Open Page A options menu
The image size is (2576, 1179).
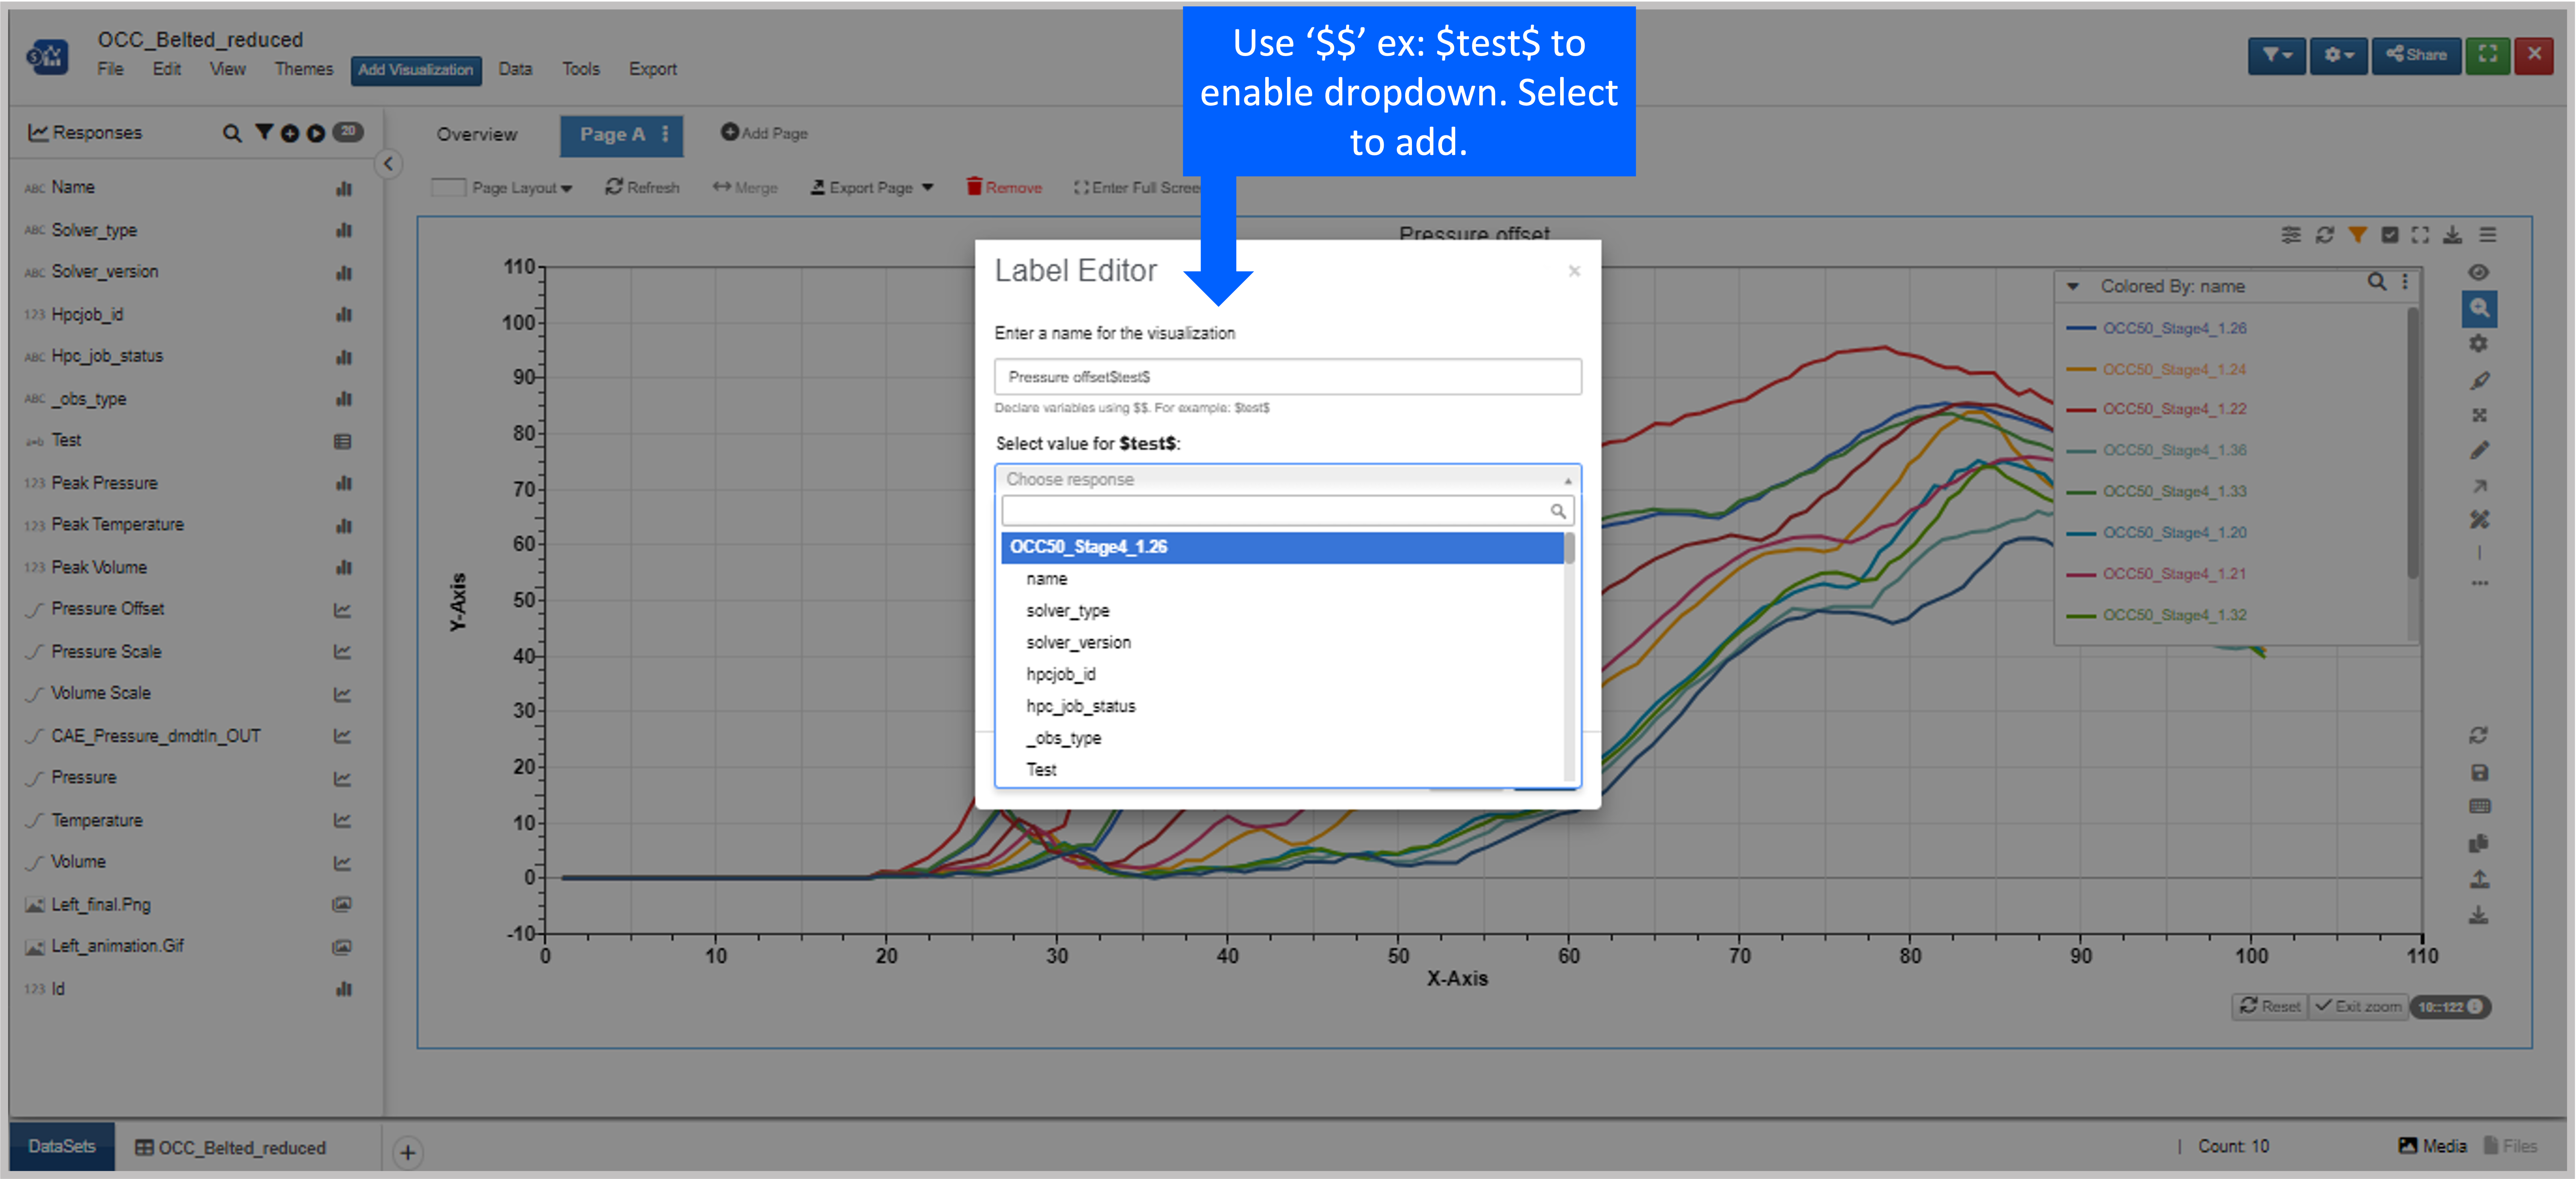pyautogui.click(x=665, y=134)
